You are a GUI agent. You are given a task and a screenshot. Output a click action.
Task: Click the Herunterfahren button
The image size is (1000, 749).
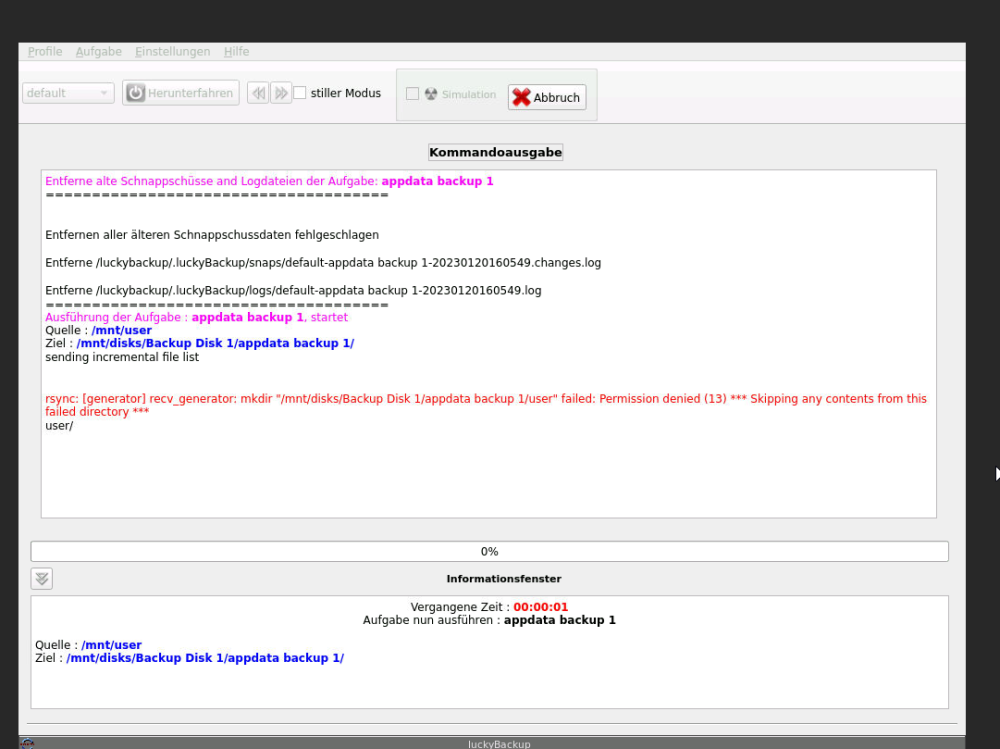(x=180, y=93)
